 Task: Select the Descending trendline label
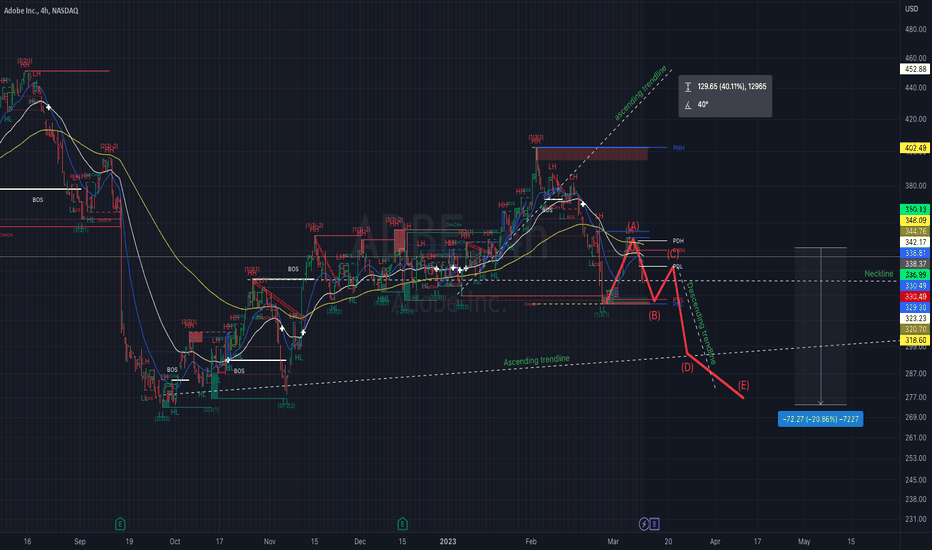tap(701, 323)
